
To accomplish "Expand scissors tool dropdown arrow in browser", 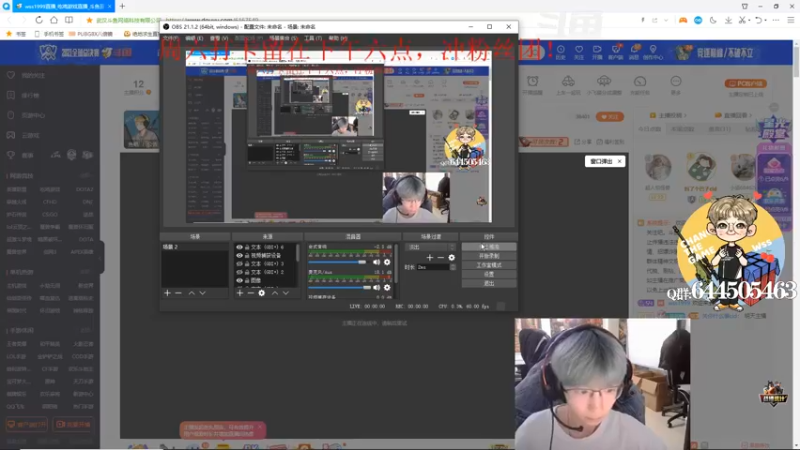I will 749,20.
